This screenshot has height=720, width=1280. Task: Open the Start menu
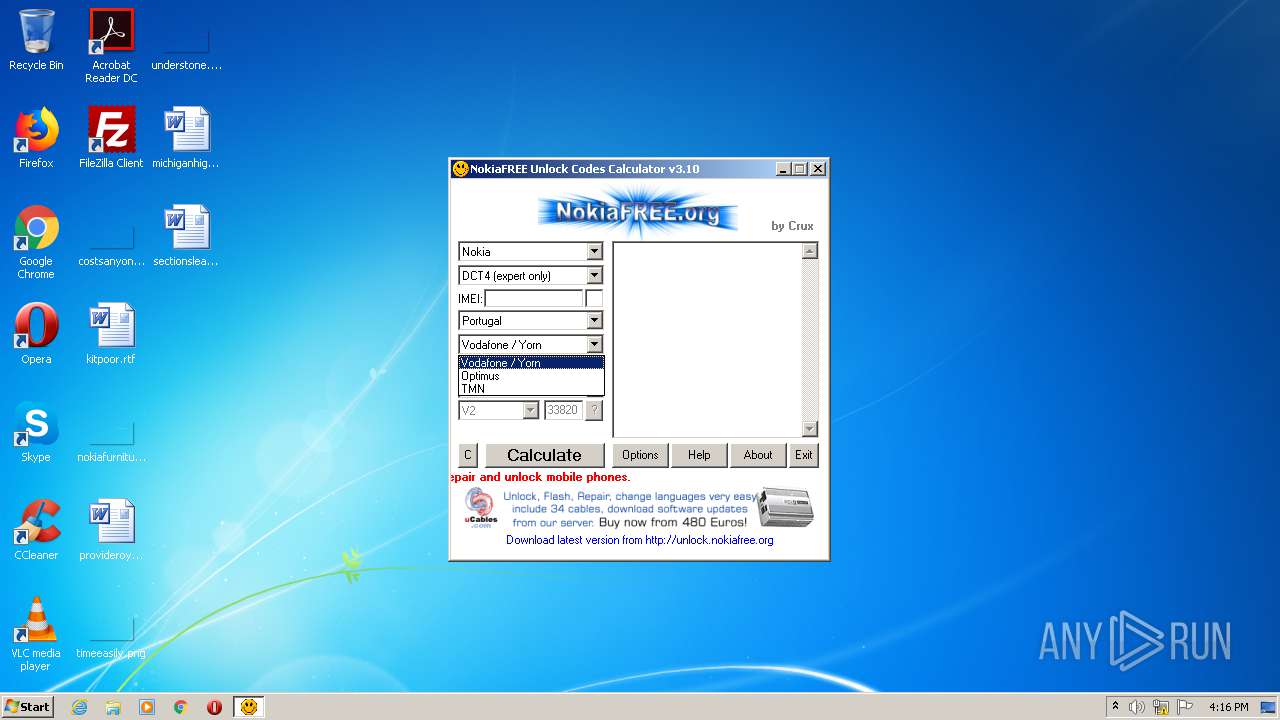(x=28, y=707)
